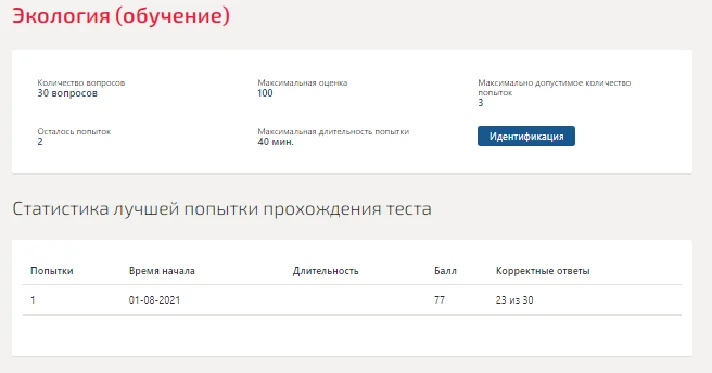Select the Экология (обучение) page title

point(121,16)
